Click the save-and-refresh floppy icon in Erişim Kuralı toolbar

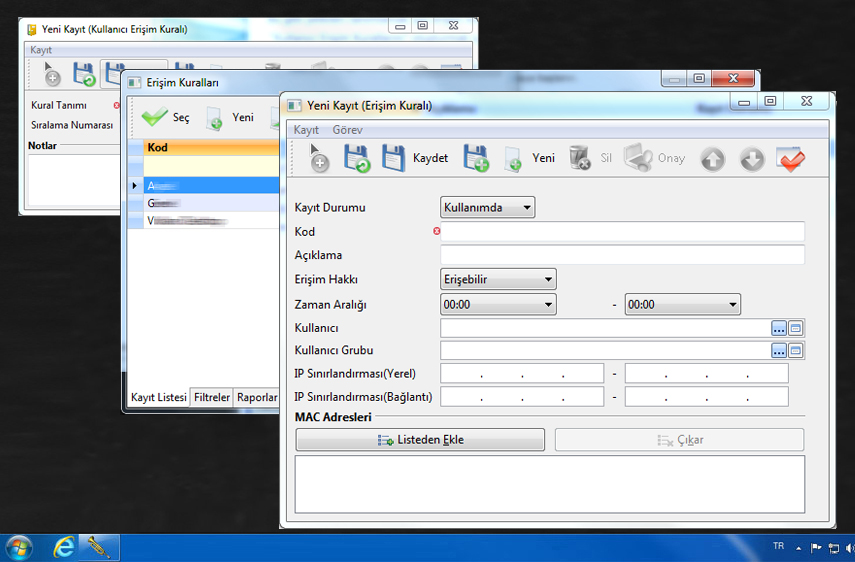tap(356, 158)
